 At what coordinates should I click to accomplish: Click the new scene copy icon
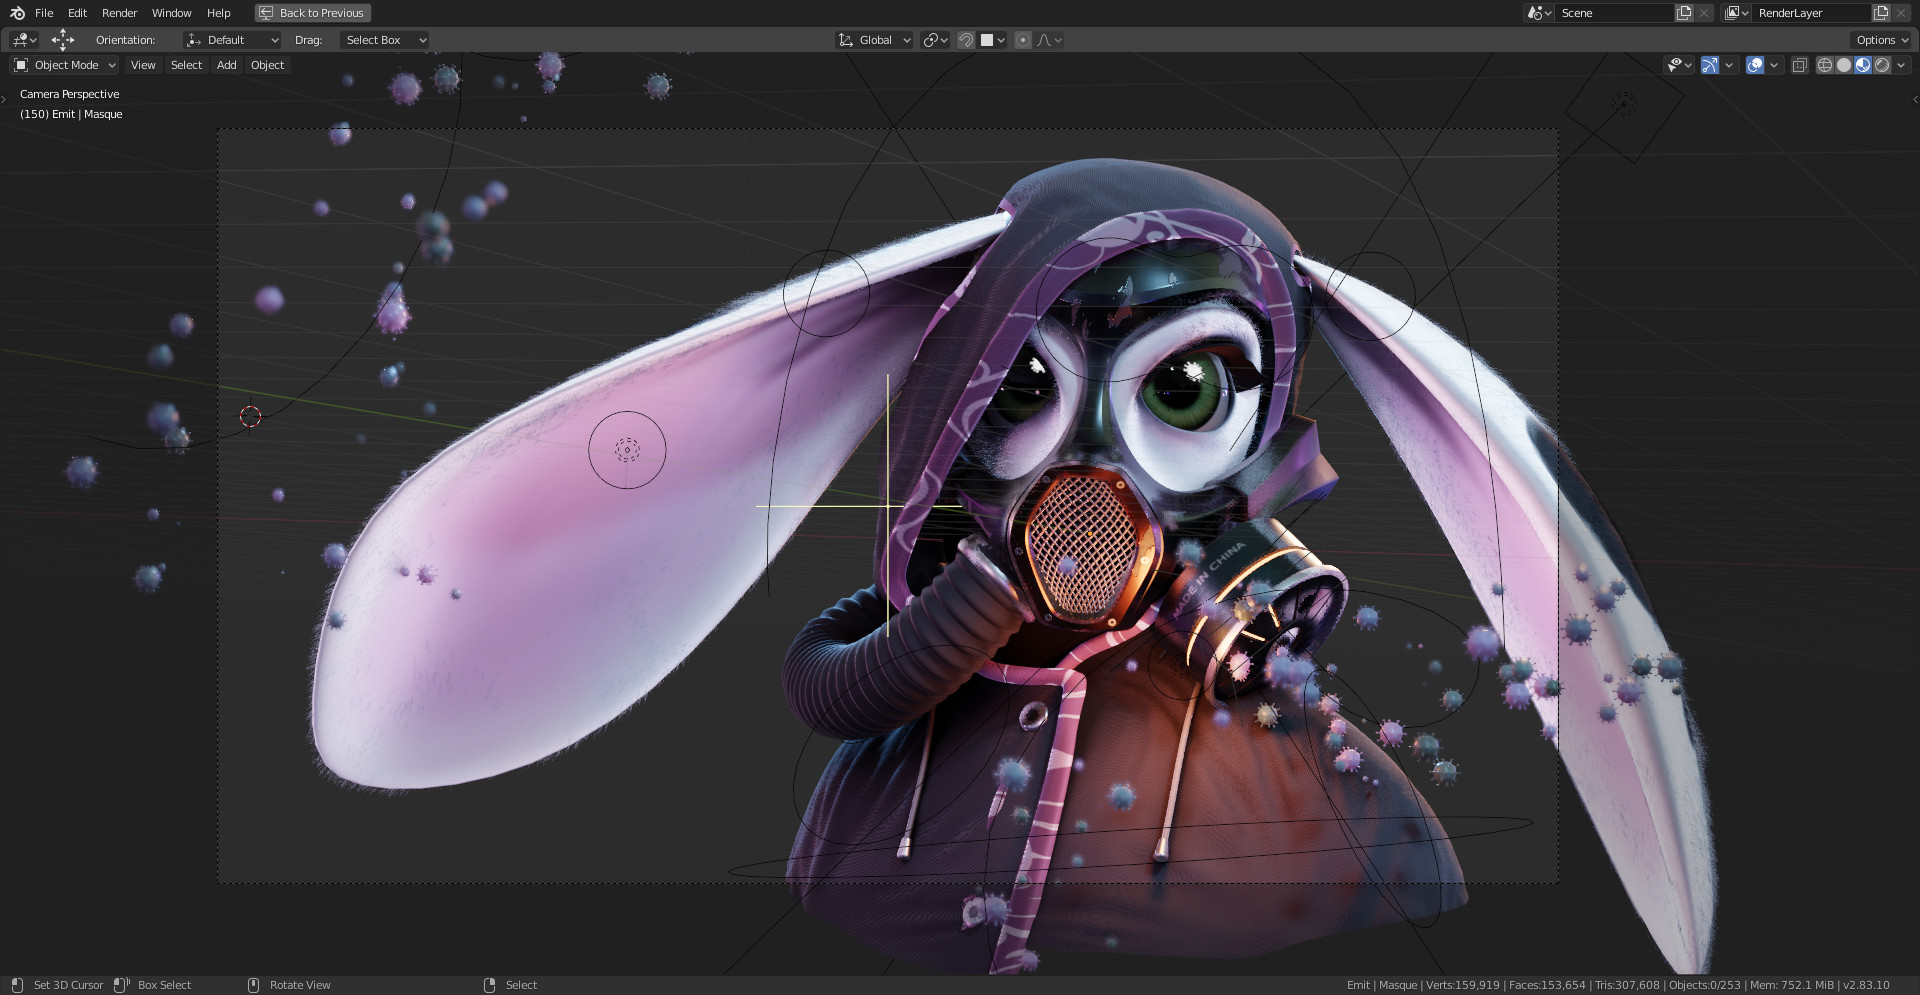coord(1684,13)
